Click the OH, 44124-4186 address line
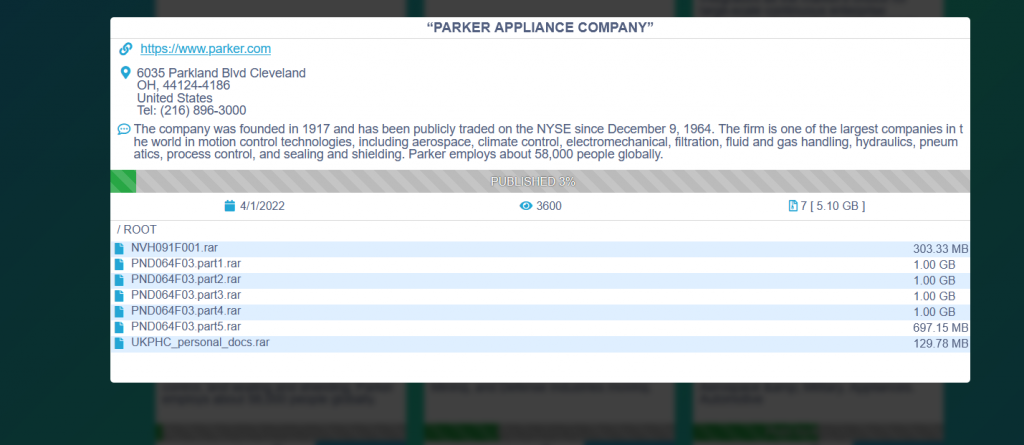Viewport: 1024px width, 445px height. (184, 86)
